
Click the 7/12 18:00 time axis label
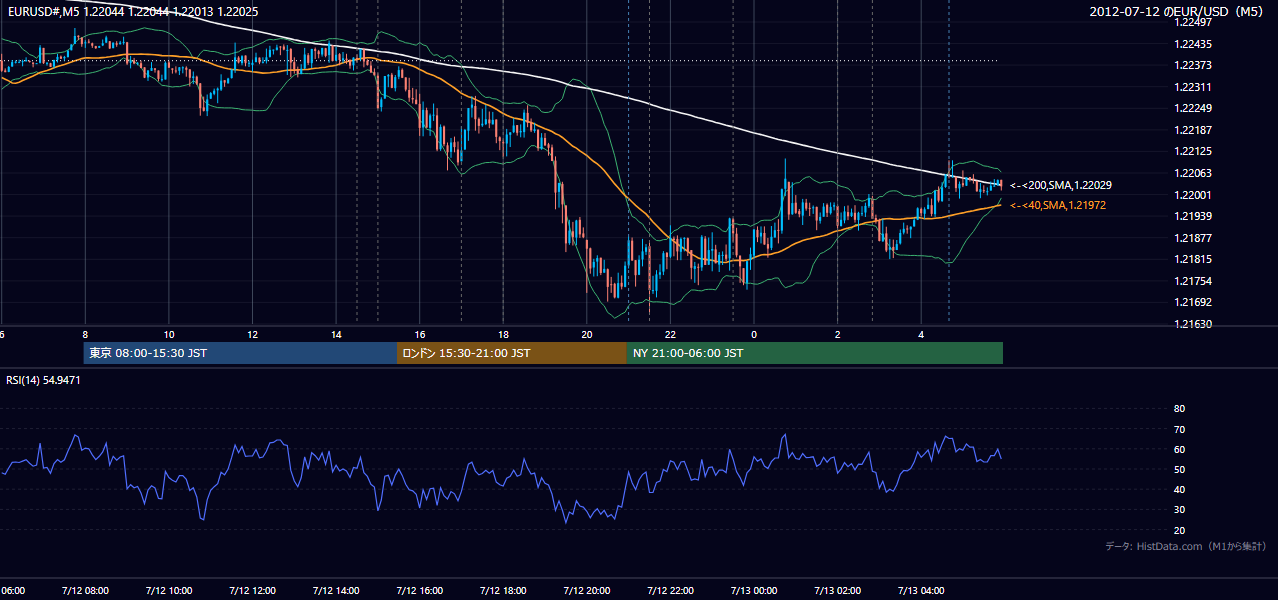tap(503, 590)
